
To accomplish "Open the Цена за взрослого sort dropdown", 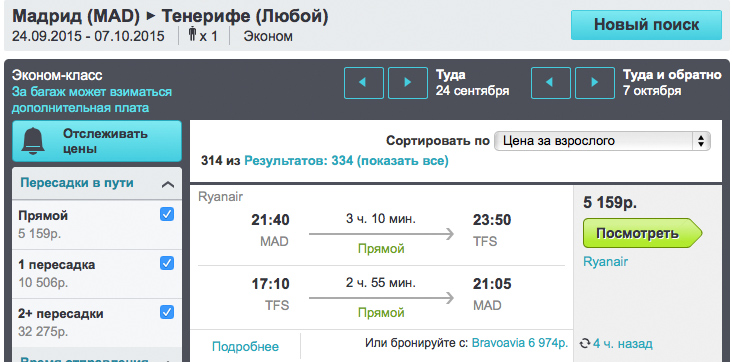I will (602, 141).
